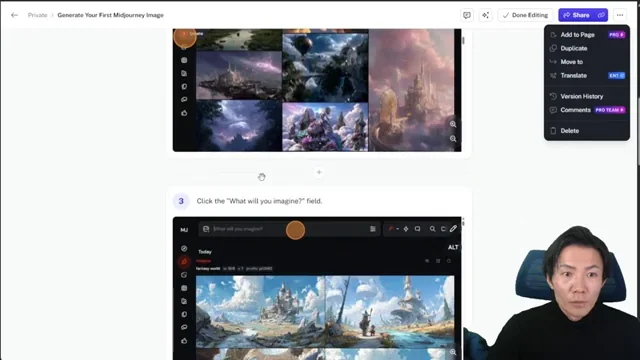The height and width of the screenshot is (360, 640).
Task: Click the search magnifier in step 3 screenshot toolbar
Action: pyautogui.click(x=432, y=229)
